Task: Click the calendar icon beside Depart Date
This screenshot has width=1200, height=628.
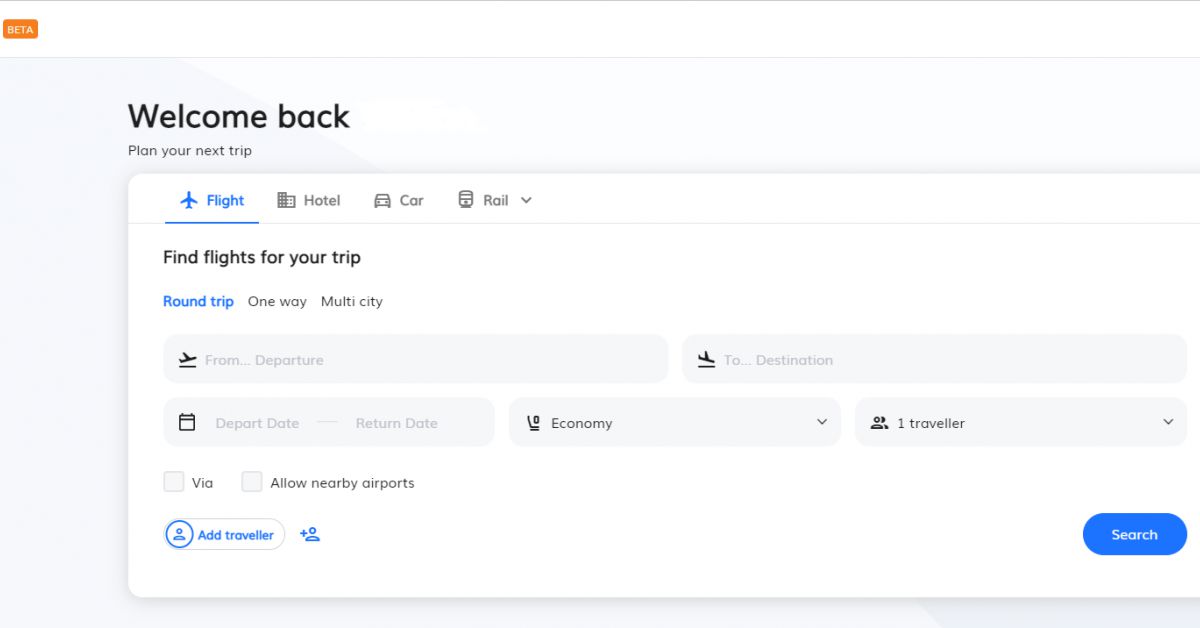Action: pyautogui.click(x=187, y=422)
